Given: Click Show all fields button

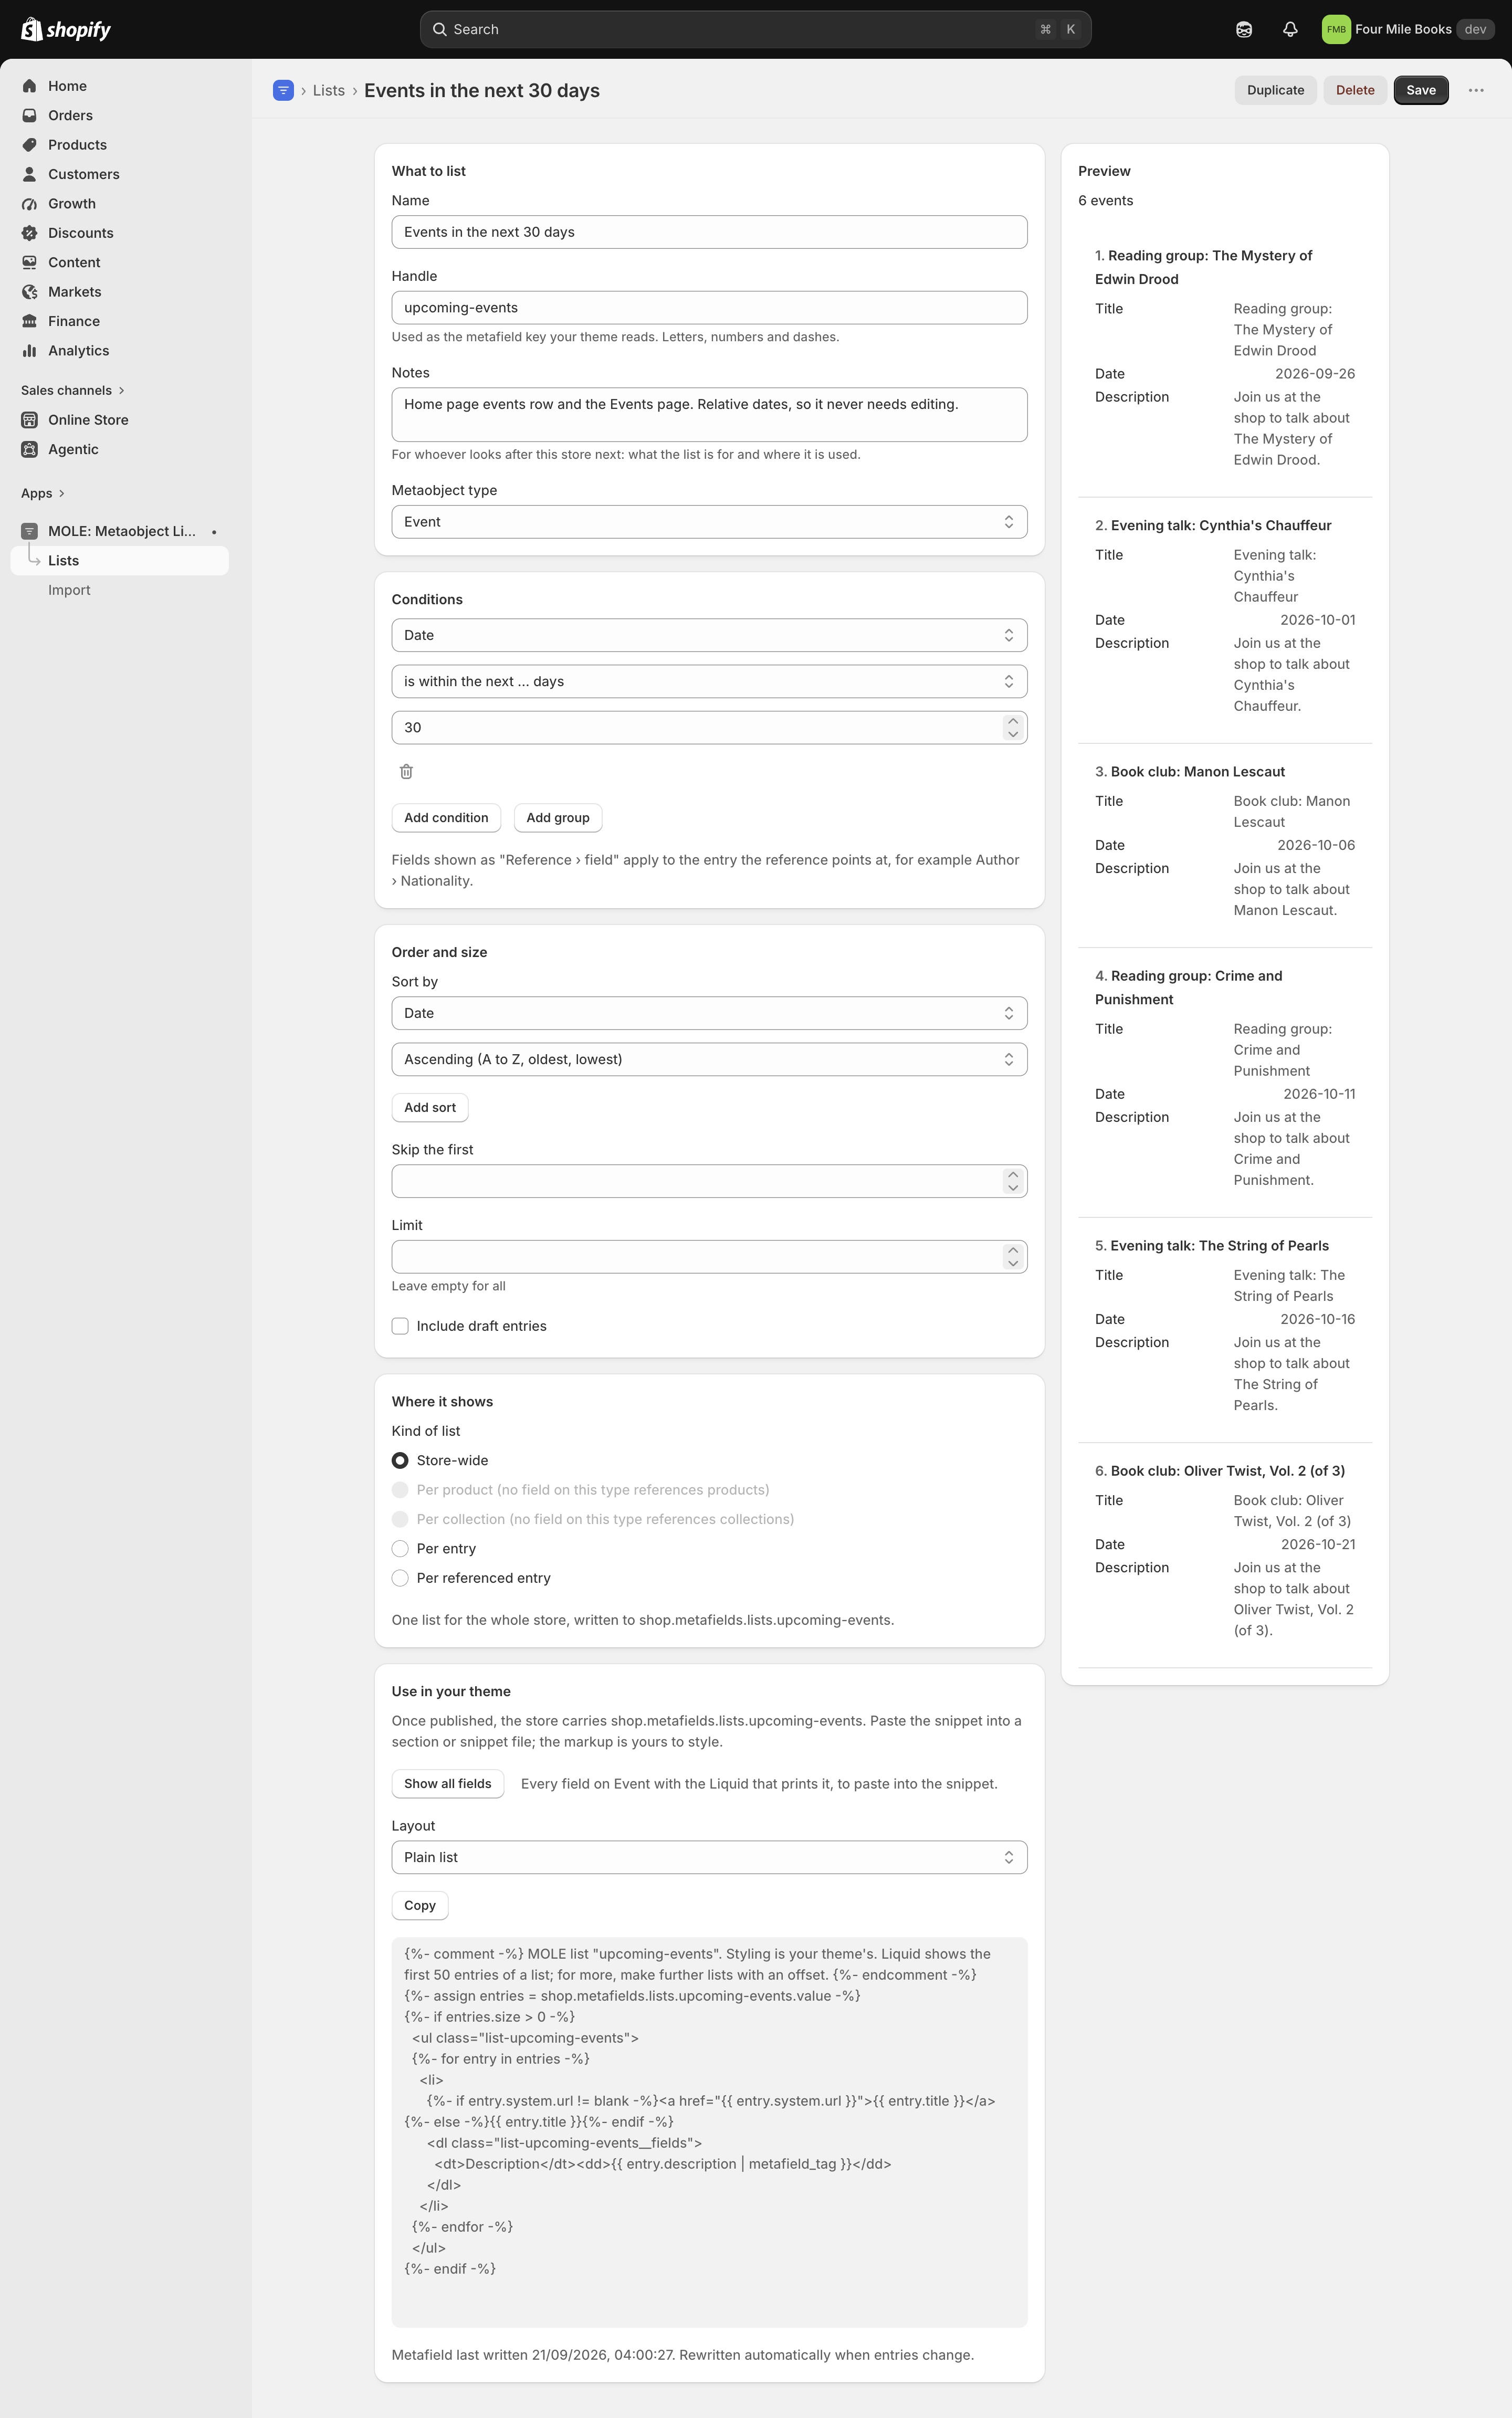Looking at the screenshot, I should tap(447, 1783).
